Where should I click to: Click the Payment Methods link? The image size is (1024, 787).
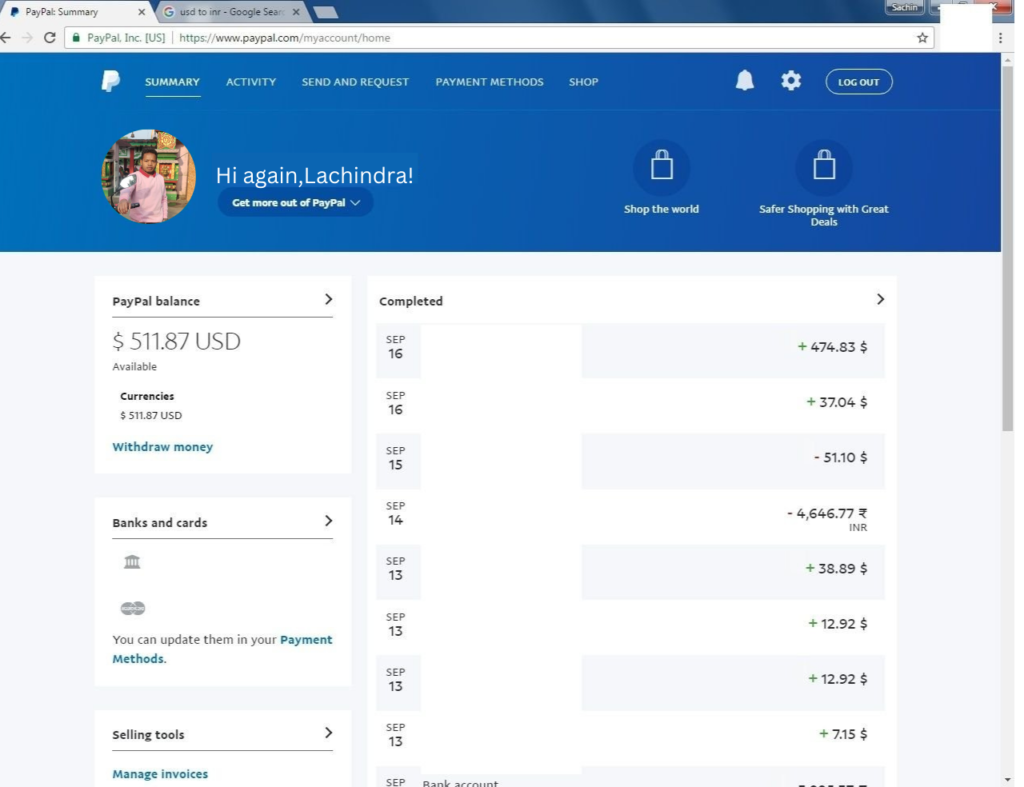click(x=222, y=649)
